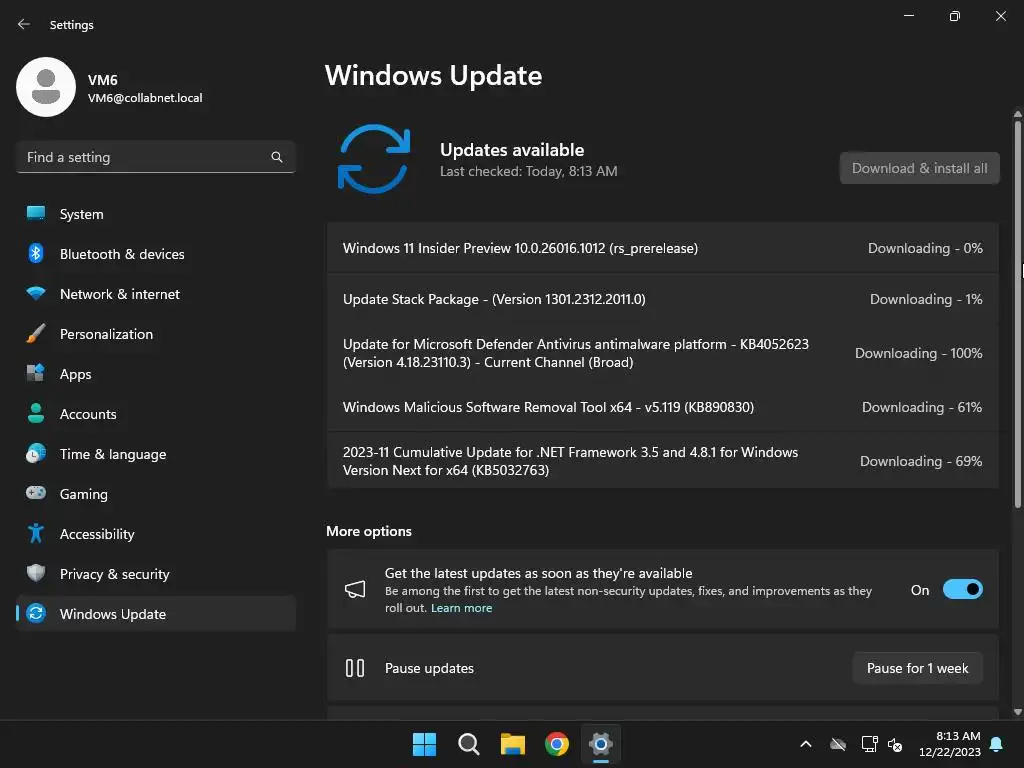Image resolution: width=1024 pixels, height=768 pixels.
Task: Click the Network wifi icon in sidebar
Action: click(x=36, y=293)
